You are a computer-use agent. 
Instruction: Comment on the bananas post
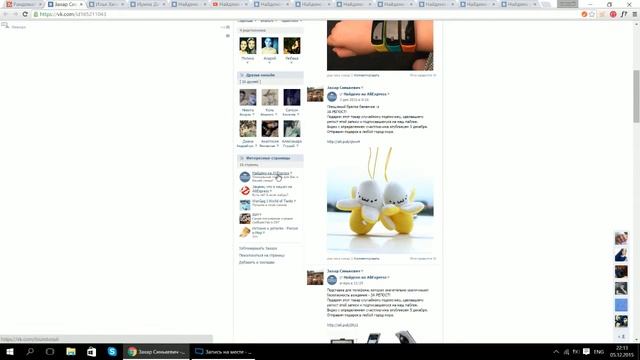click(366, 259)
